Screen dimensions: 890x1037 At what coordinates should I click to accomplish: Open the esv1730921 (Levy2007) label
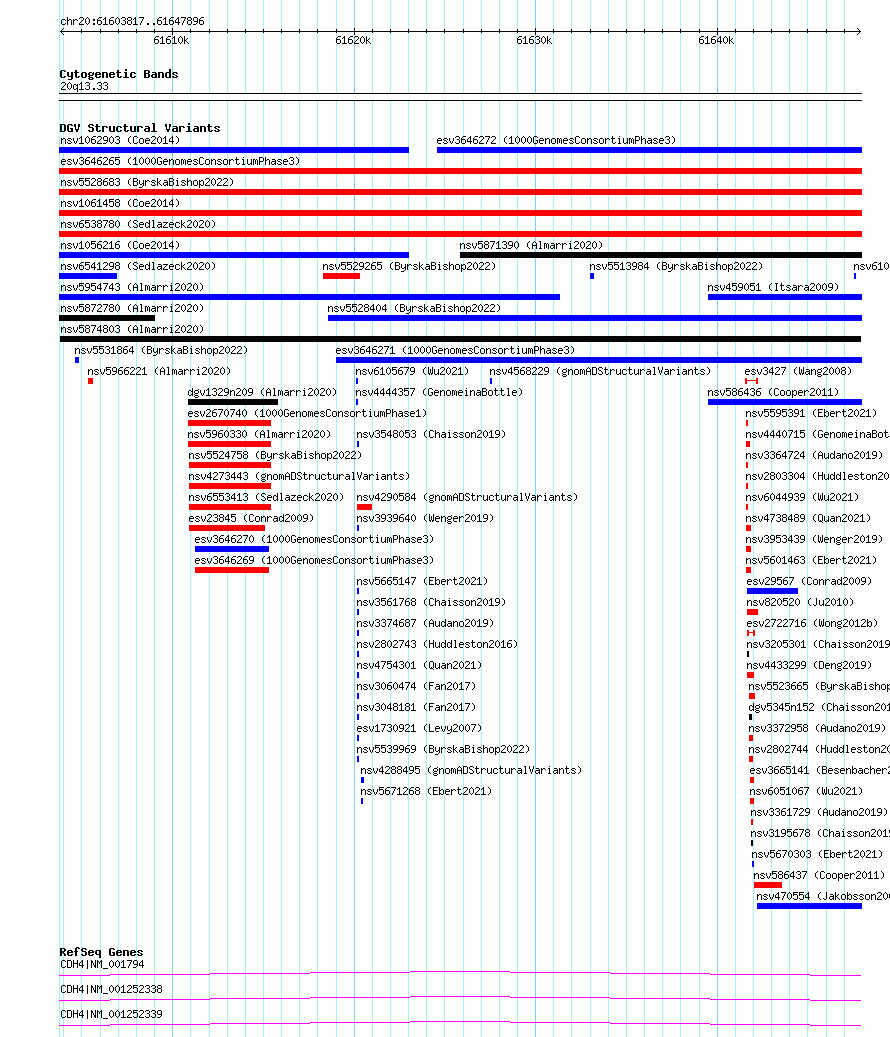(419, 729)
